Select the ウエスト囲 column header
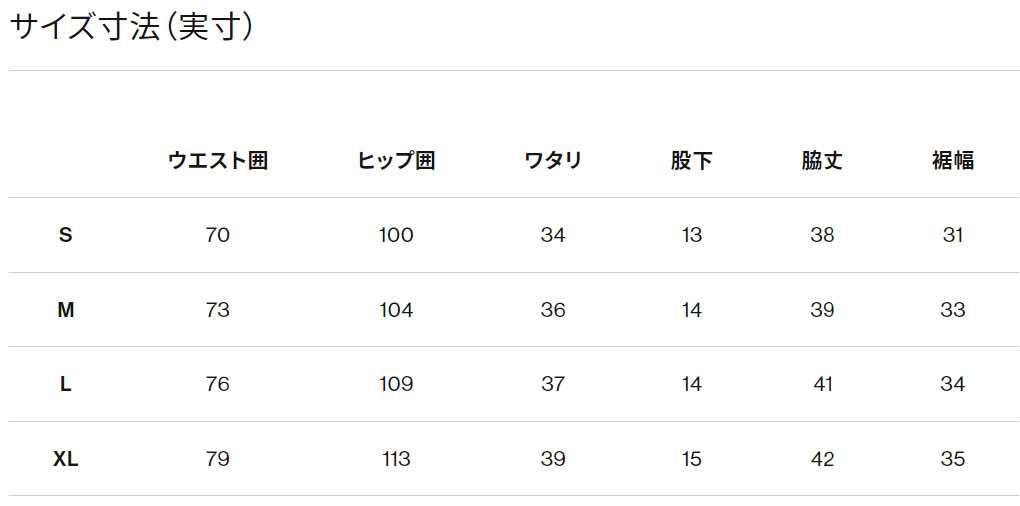The width and height of the screenshot is (1020, 506). click(x=217, y=161)
